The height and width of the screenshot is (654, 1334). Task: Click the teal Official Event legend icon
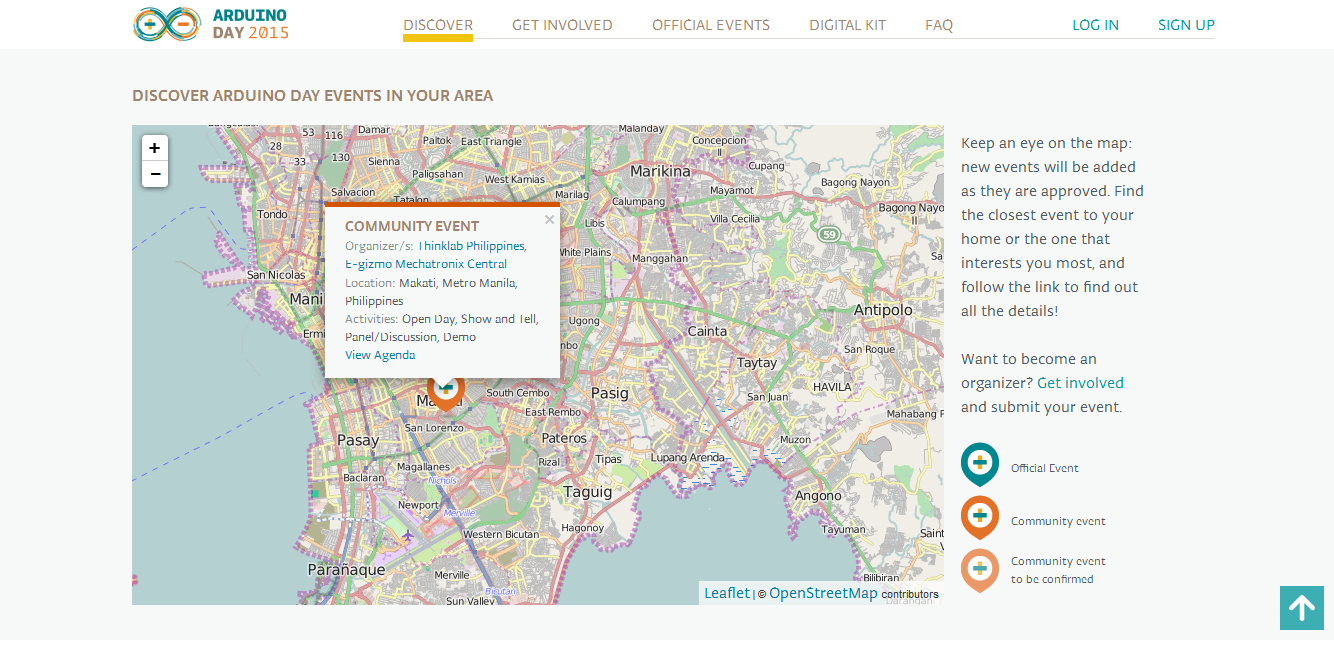coord(979,464)
